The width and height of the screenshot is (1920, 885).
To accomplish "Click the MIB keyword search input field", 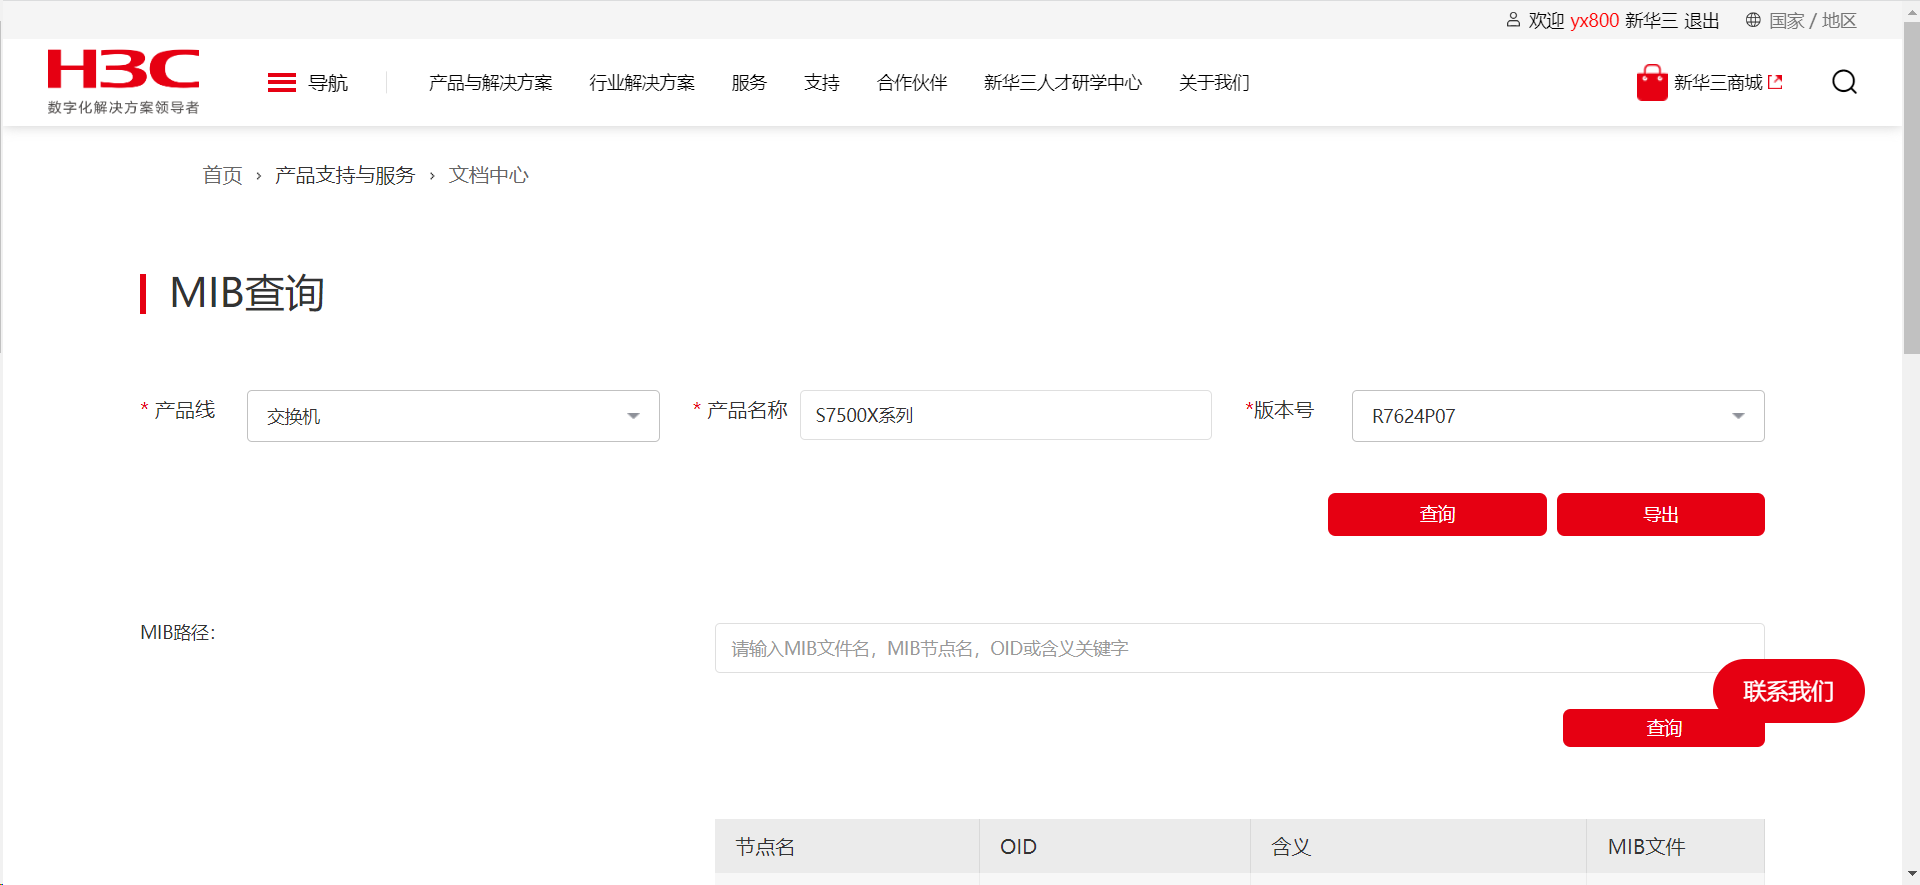I will pos(1240,648).
